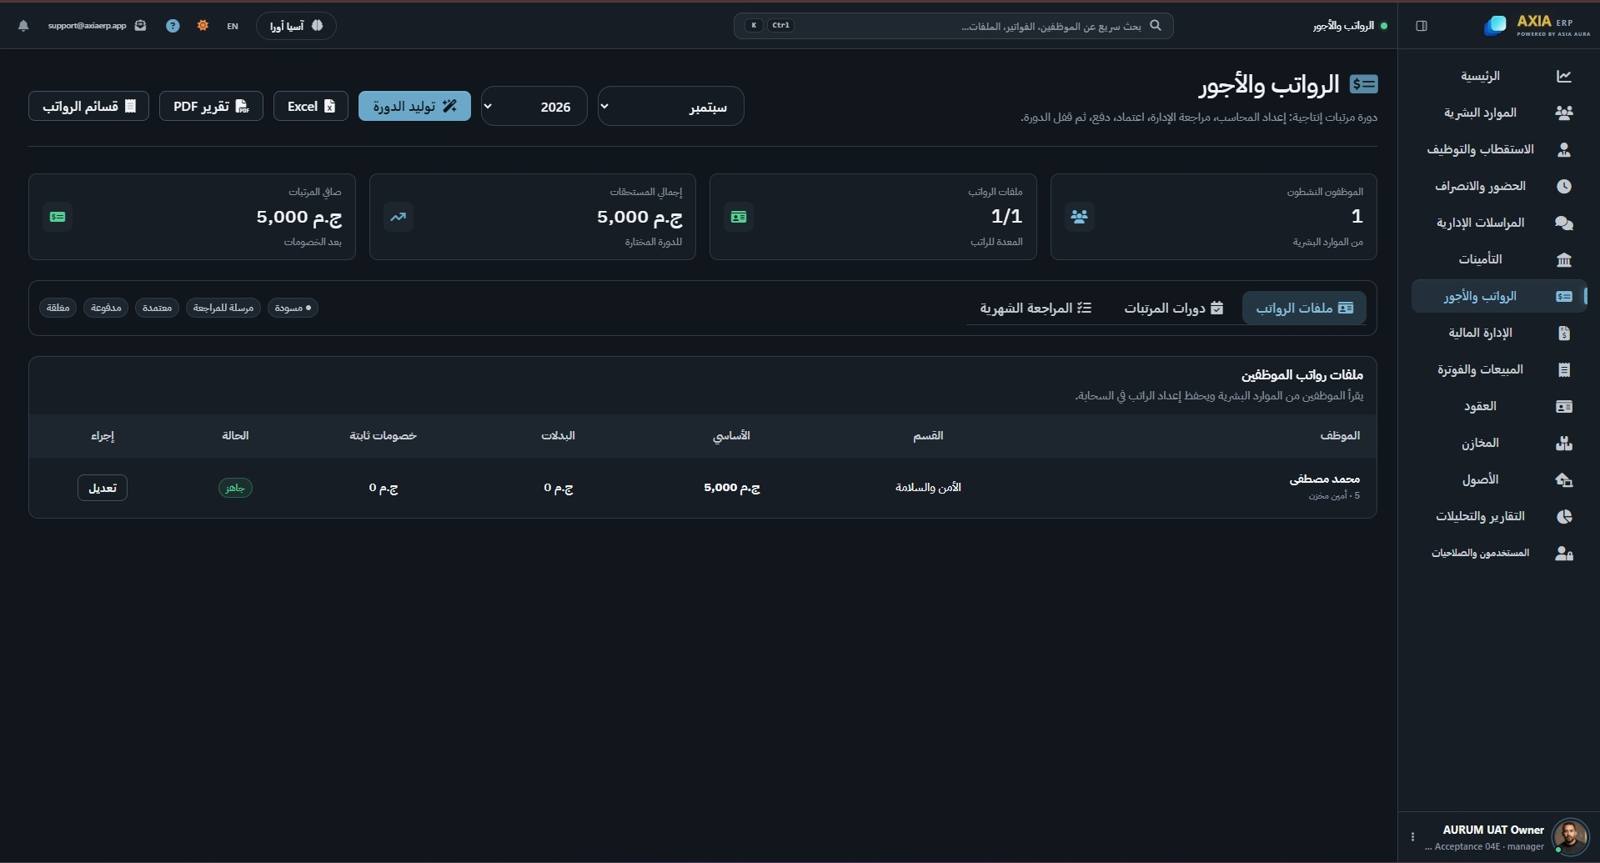Click the help question mark icon

point(173,26)
